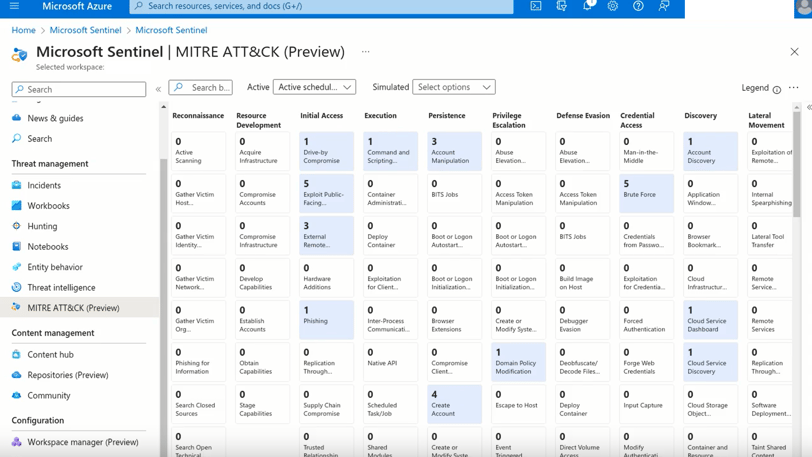
Task: Select the Man-in-the-Middle card
Action: (646, 151)
